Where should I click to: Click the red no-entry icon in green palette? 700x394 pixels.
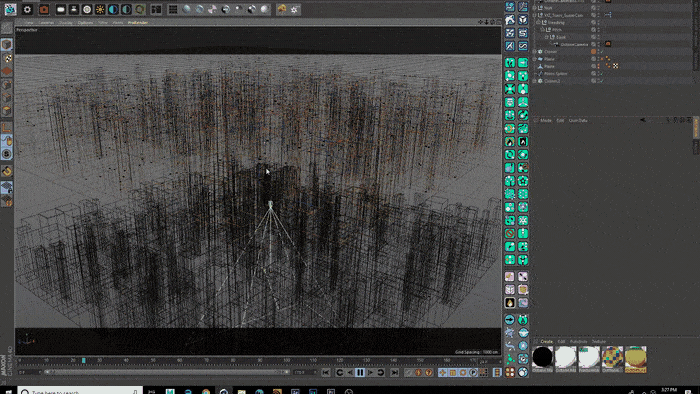click(x=510, y=233)
